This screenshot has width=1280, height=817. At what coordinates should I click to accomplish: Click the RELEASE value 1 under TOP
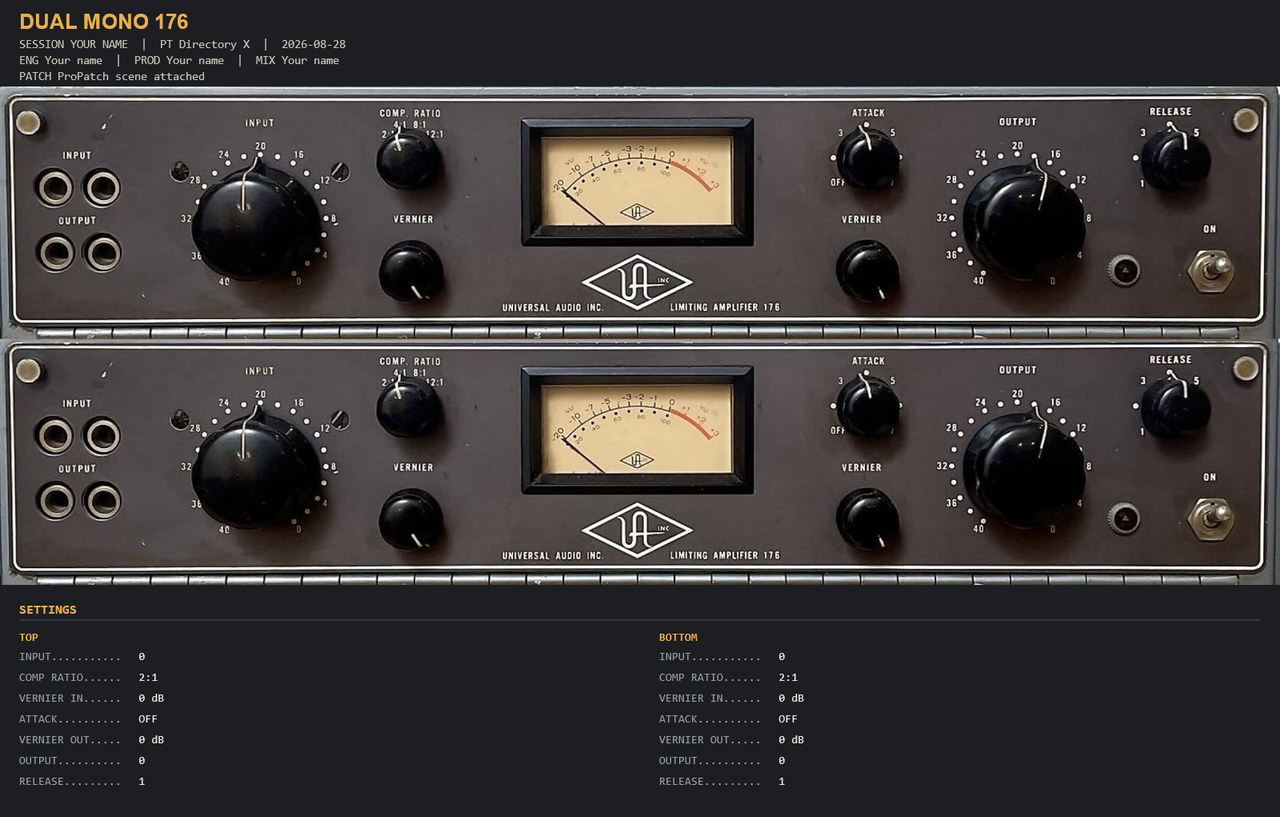(x=142, y=781)
